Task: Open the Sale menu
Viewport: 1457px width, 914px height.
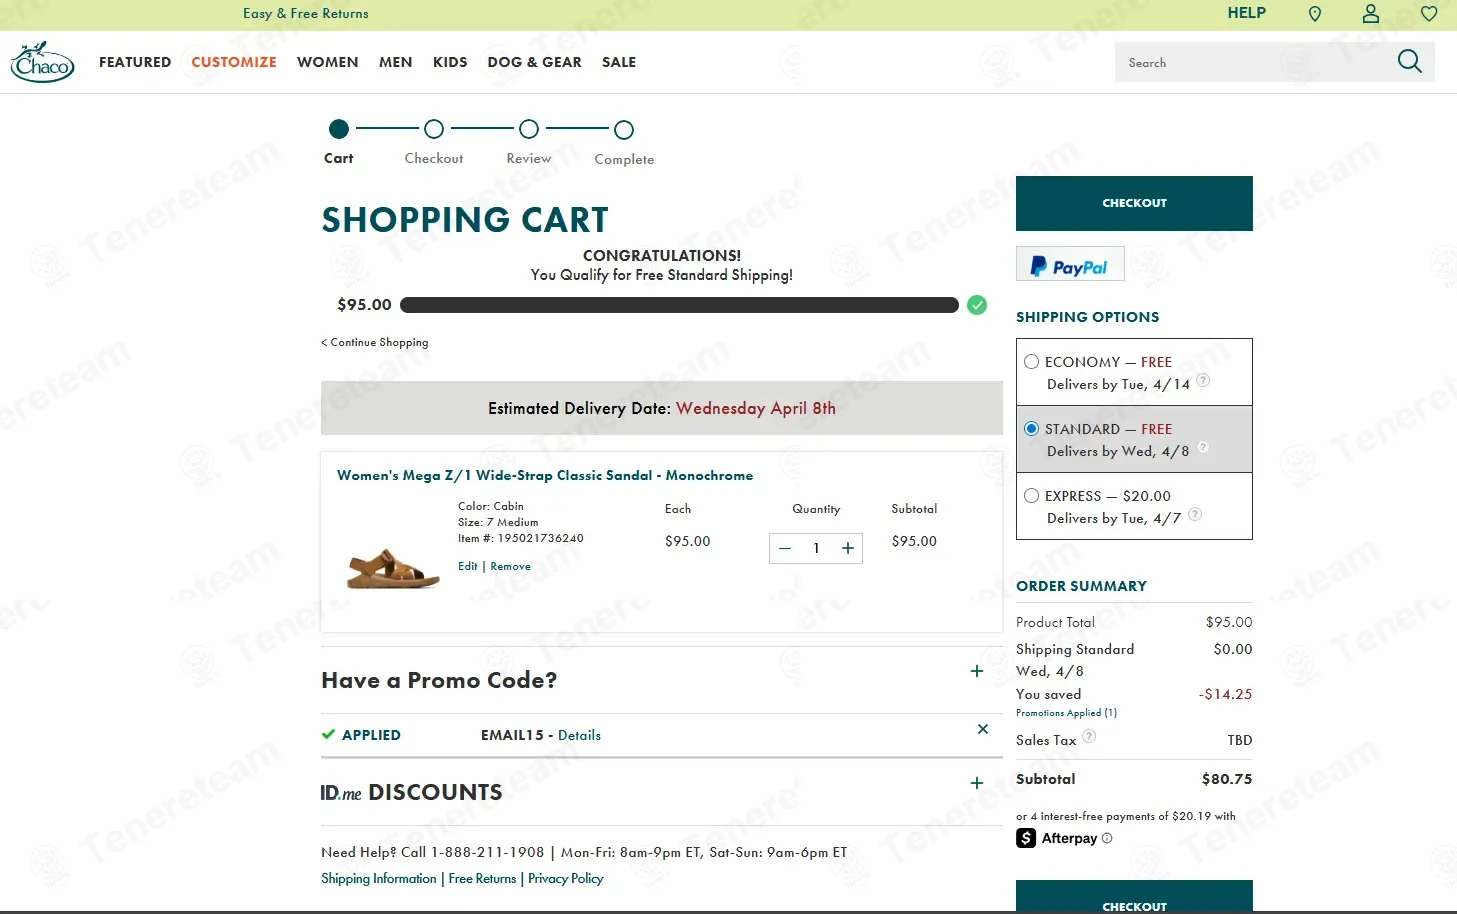Action: pyautogui.click(x=619, y=62)
